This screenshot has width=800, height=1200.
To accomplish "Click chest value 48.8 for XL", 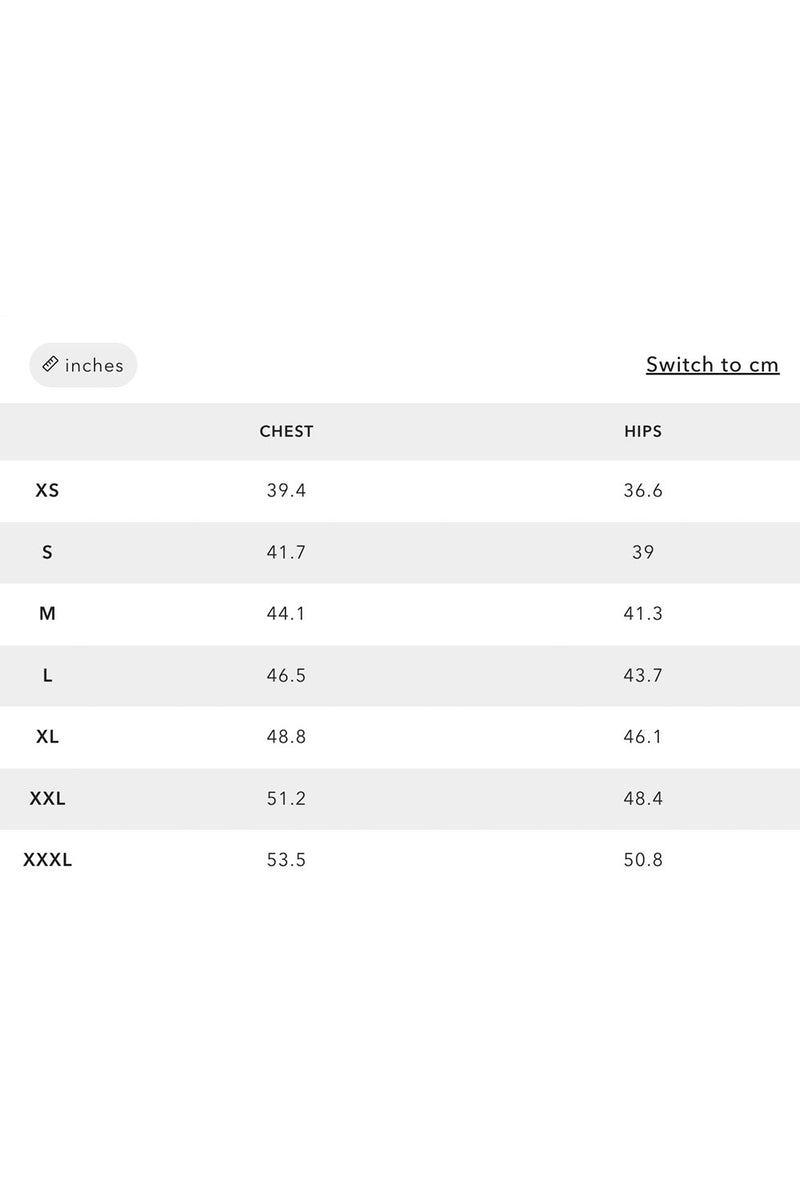I will [286, 737].
